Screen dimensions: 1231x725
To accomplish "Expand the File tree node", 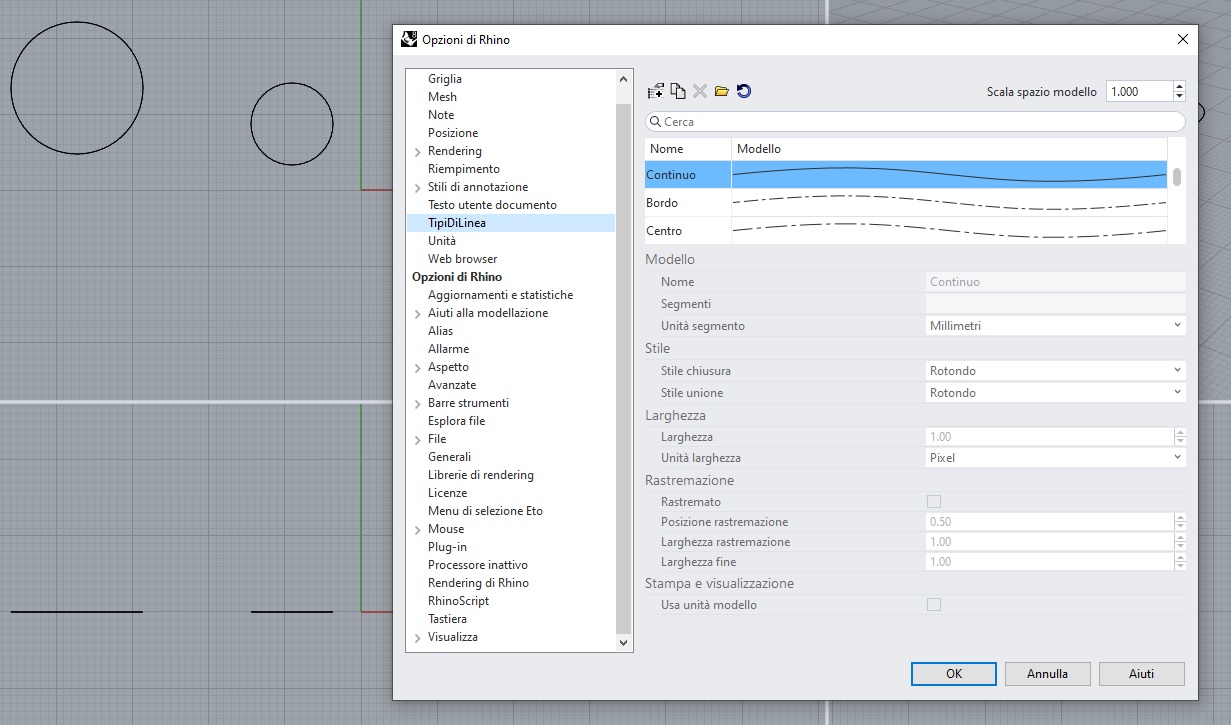I will (x=417, y=440).
